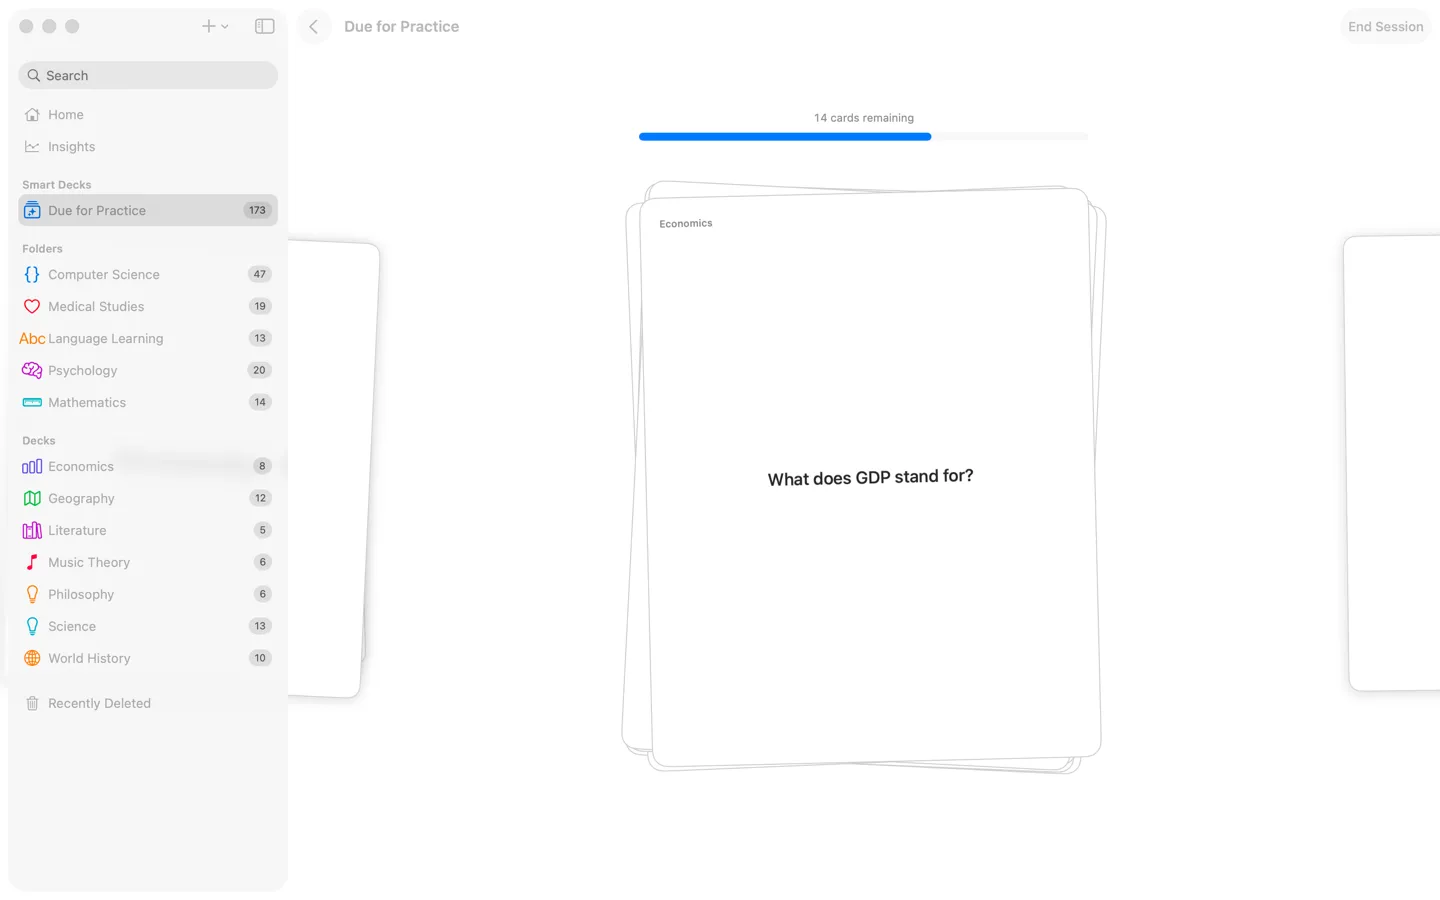The height and width of the screenshot is (900, 1440).
Task: Click the Medical Studies heart icon
Action: point(32,307)
